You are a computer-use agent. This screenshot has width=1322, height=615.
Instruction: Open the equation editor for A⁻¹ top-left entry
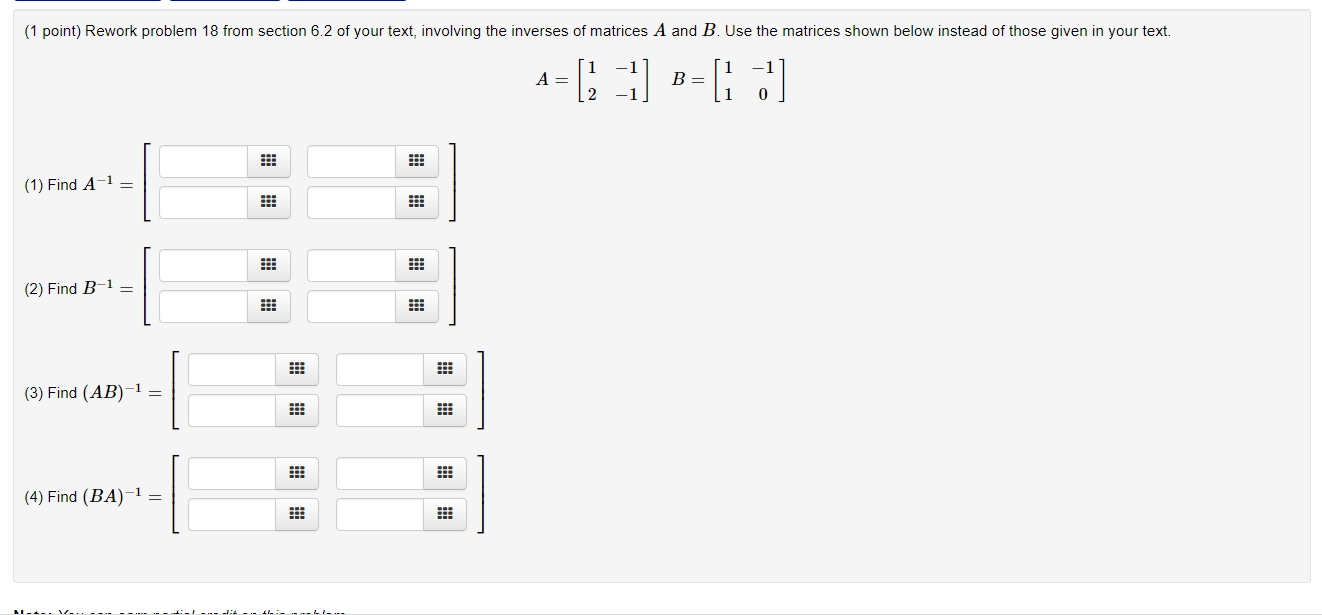pyautogui.click(x=268, y=161)
